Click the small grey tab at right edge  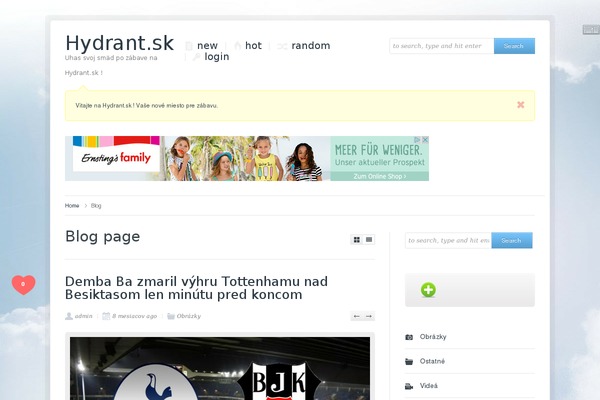[x=591, y=29]
